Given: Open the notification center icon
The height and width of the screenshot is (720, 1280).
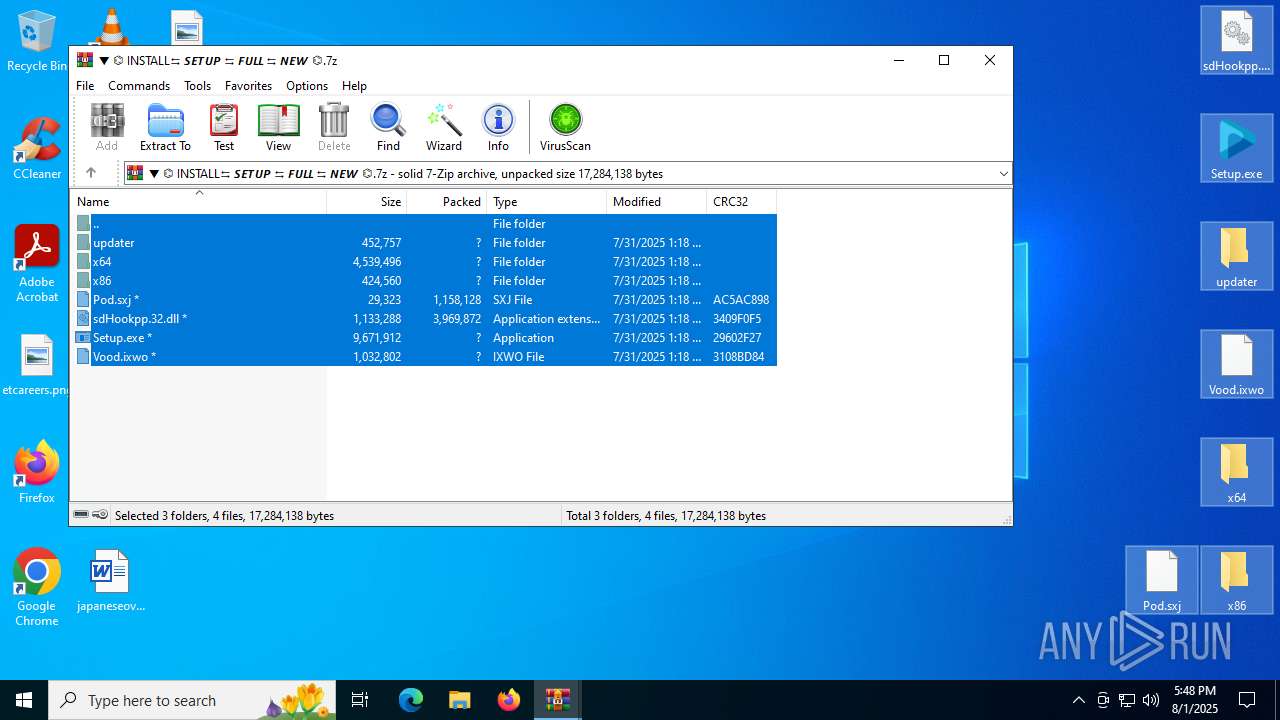Looking at the screenshot, I should [1247, 700].
